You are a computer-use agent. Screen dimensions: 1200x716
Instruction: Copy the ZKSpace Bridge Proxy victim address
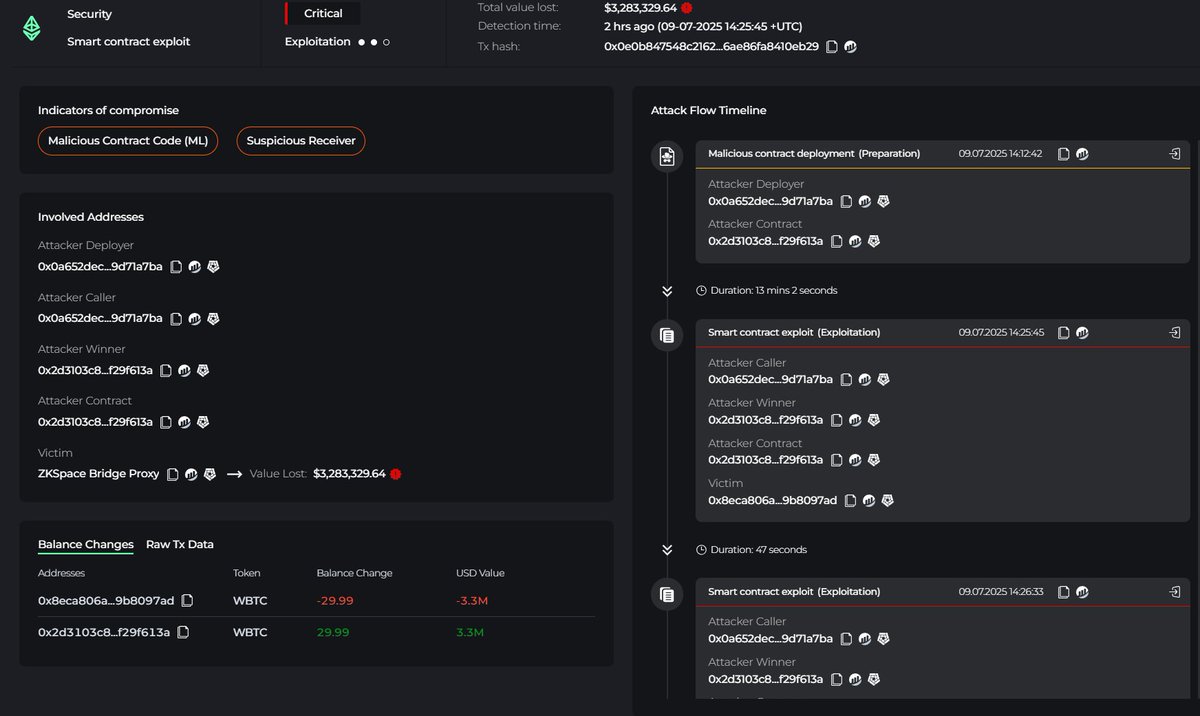(173, 474)
